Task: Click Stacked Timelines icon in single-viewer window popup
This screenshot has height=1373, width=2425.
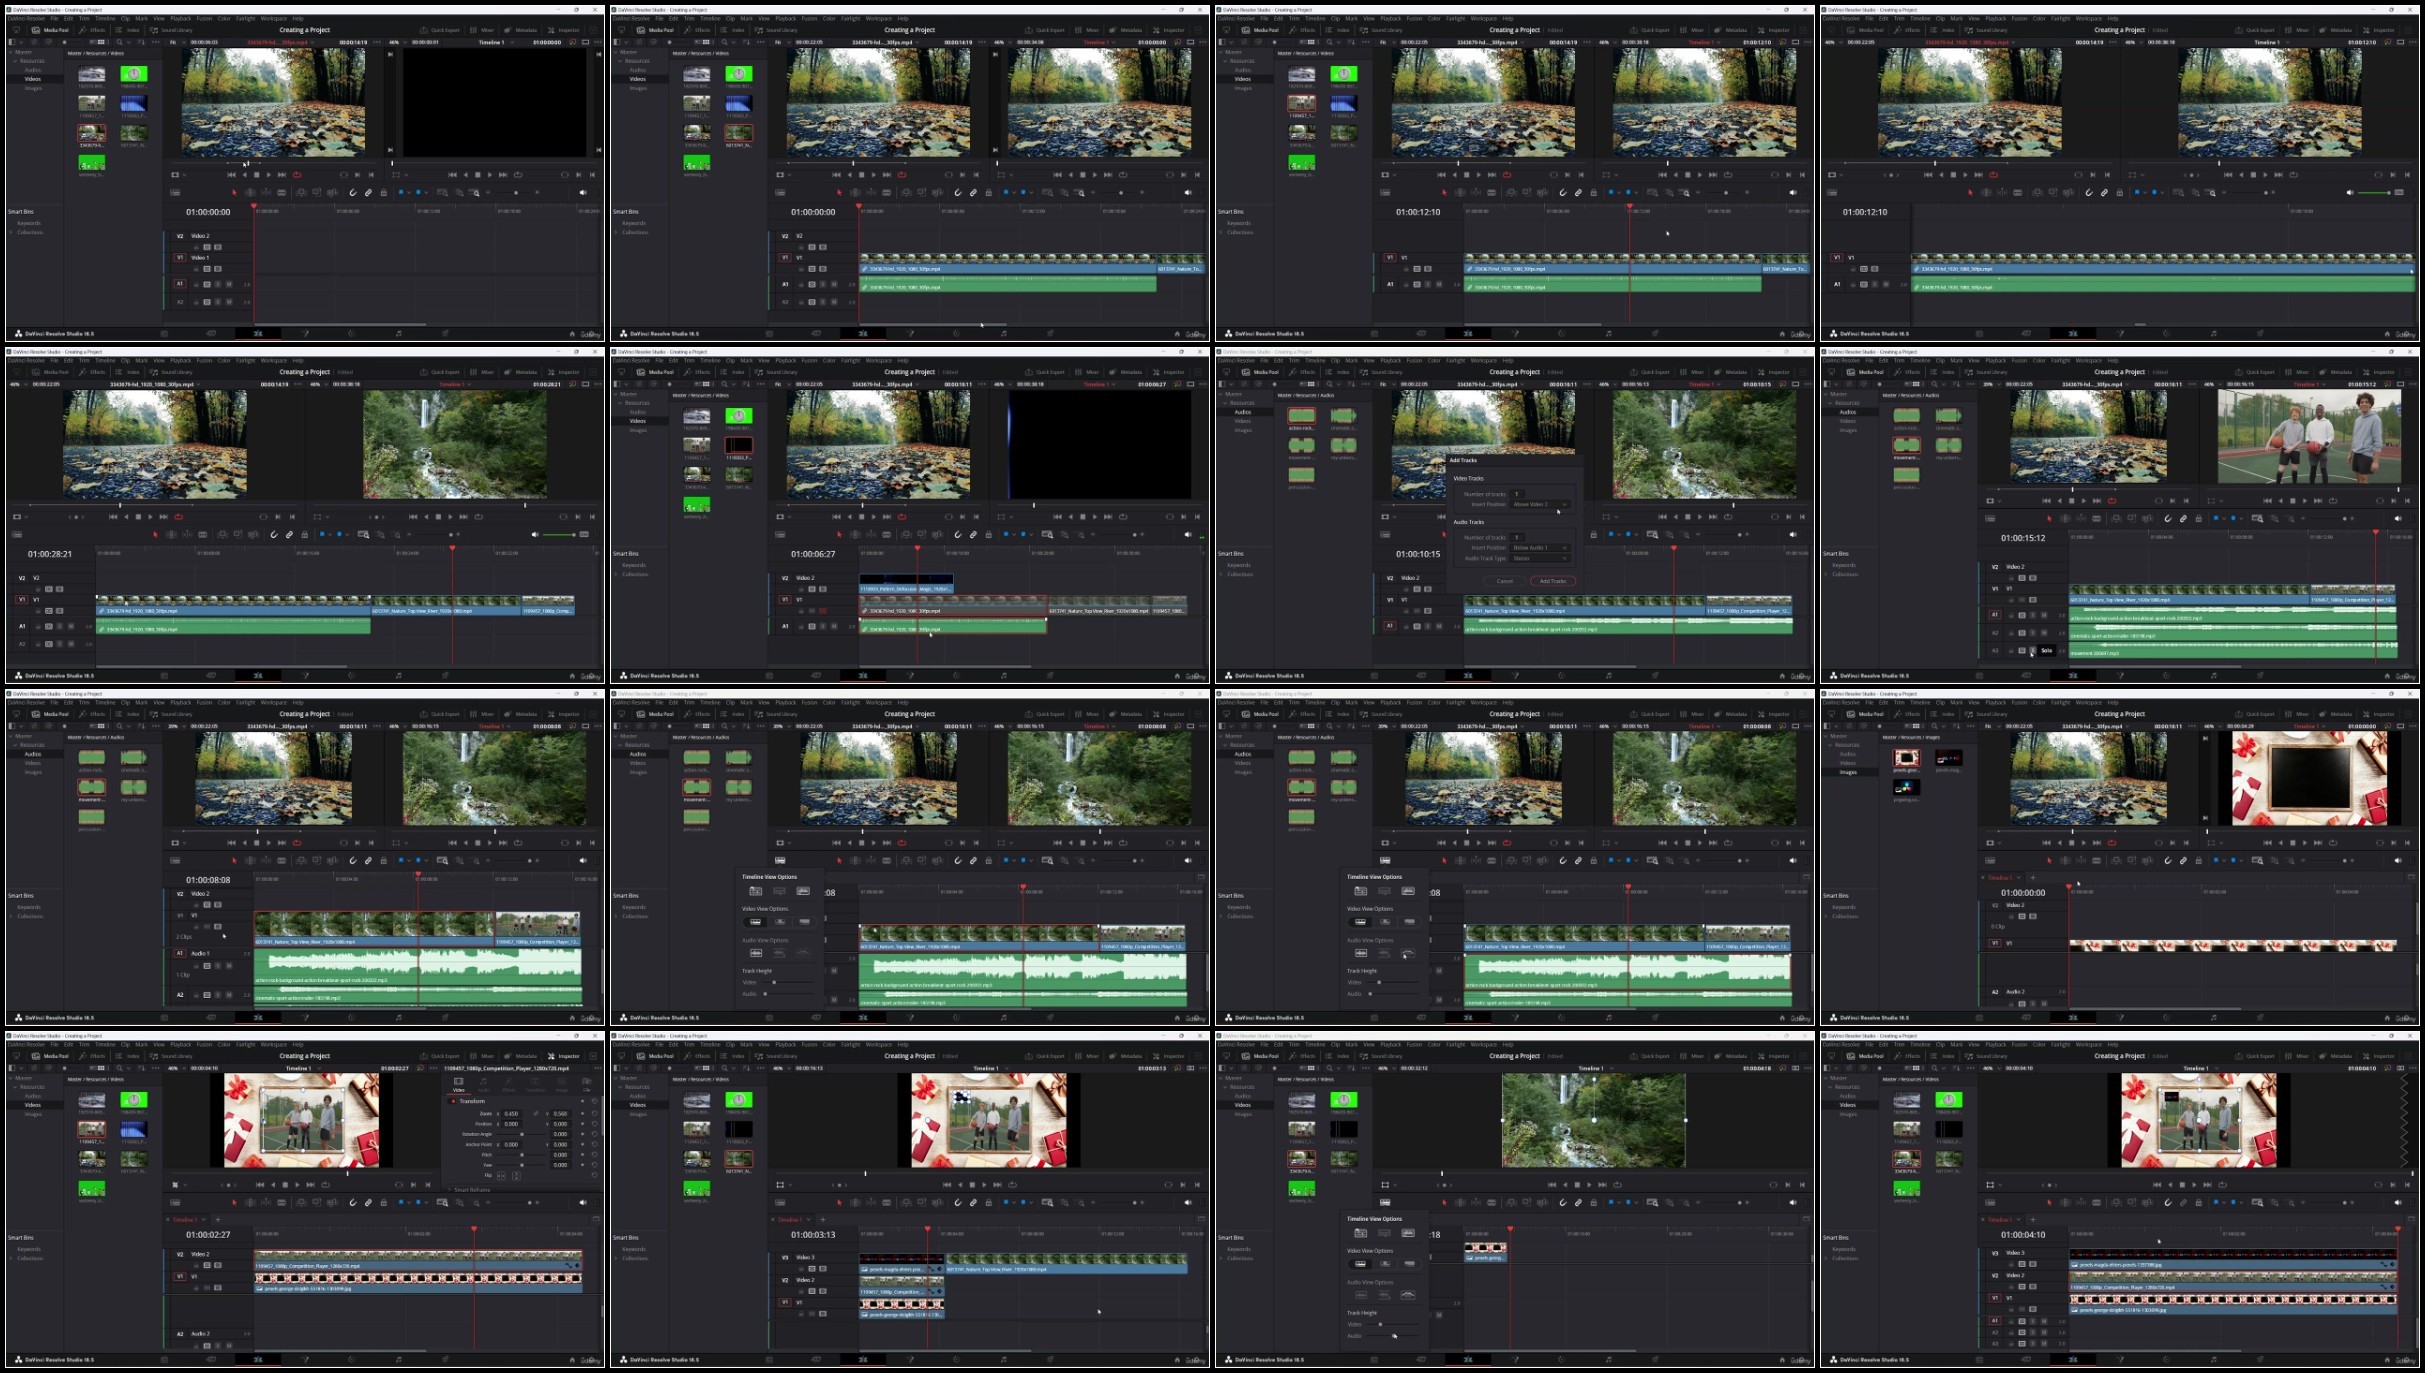Action: (1360, 1233)
